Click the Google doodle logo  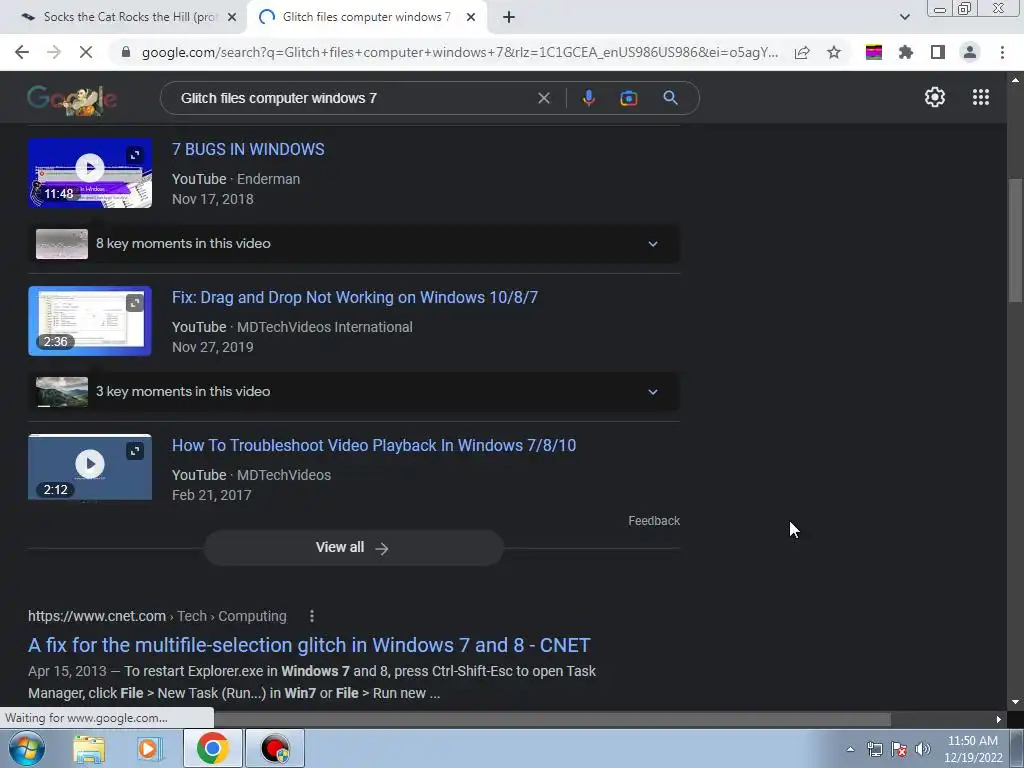coord(72,100)
